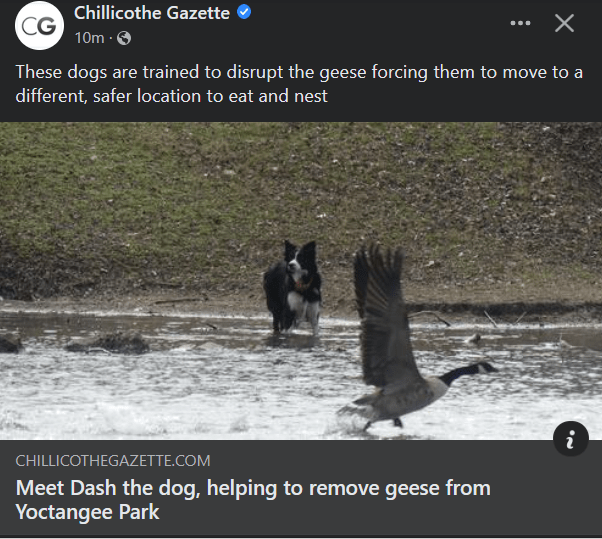Click the article preview photo
This screenshot has height=539, width=602.
301,281
